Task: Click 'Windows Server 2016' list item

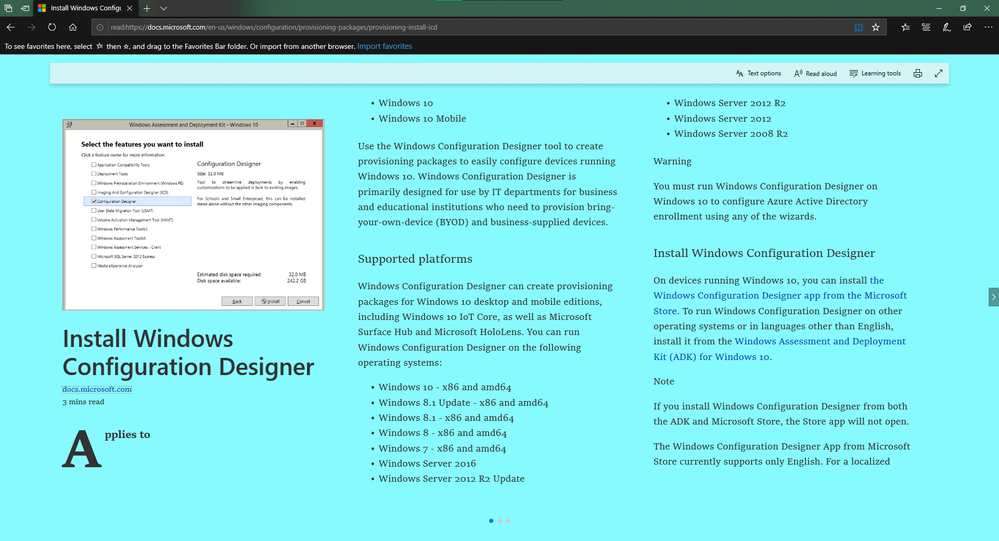Action: (x=427, y=463)
